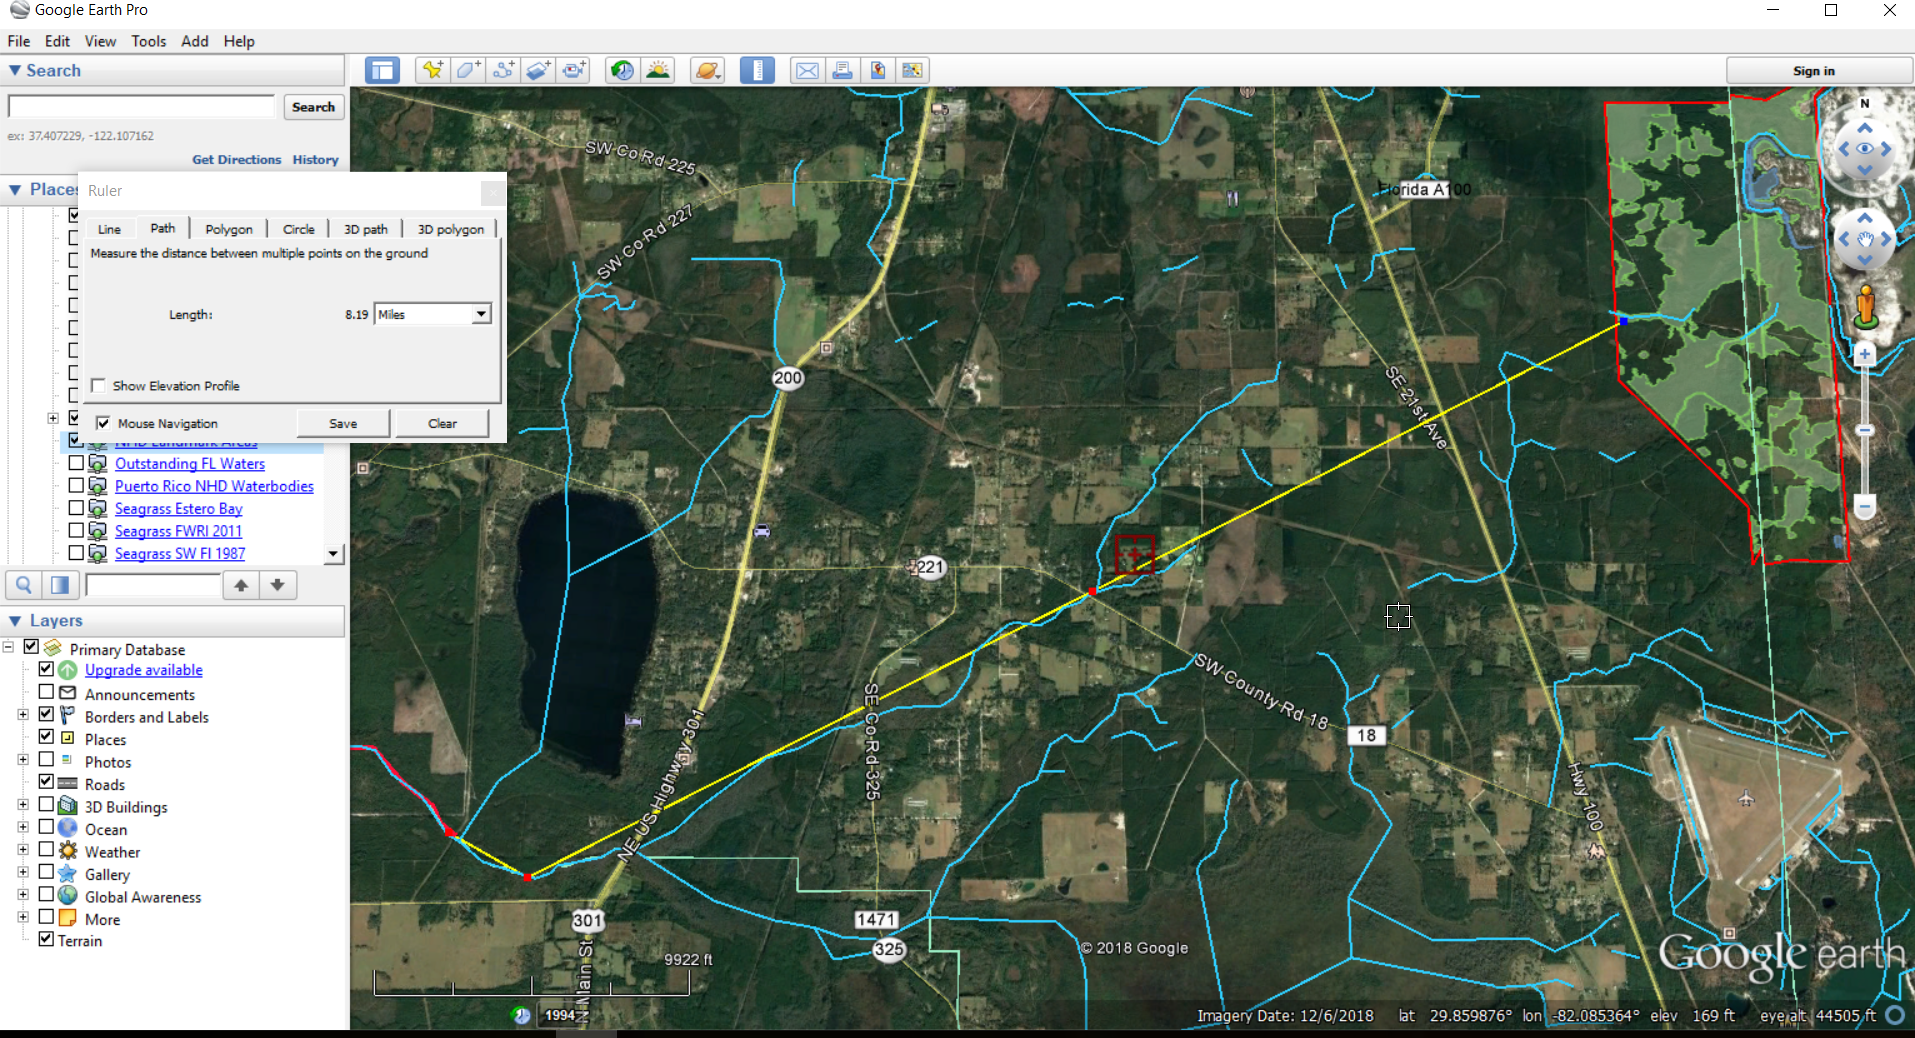Check the Outstanding FL Waters layer
Viewport: 1915px width, 1038px height.
[x=76, y=463]
